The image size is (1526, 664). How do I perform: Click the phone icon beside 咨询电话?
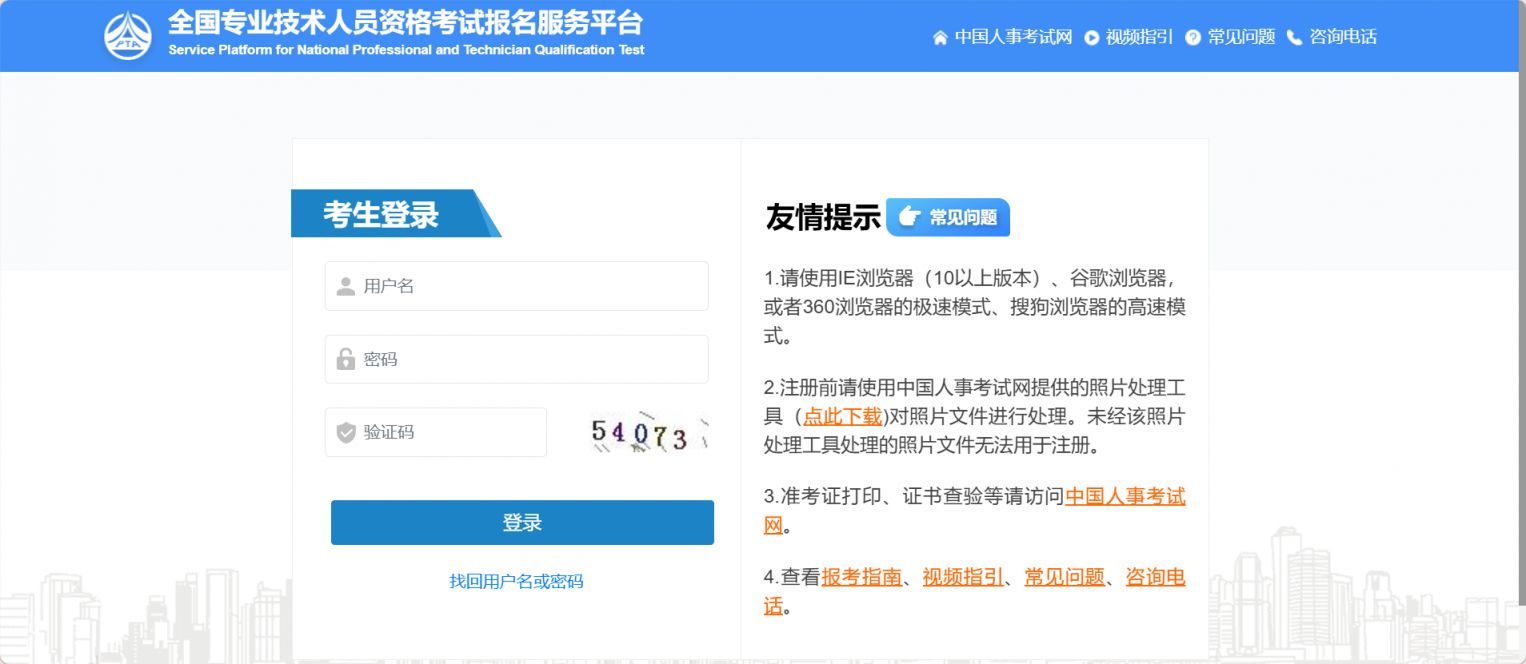click(x=1295, y=38)
